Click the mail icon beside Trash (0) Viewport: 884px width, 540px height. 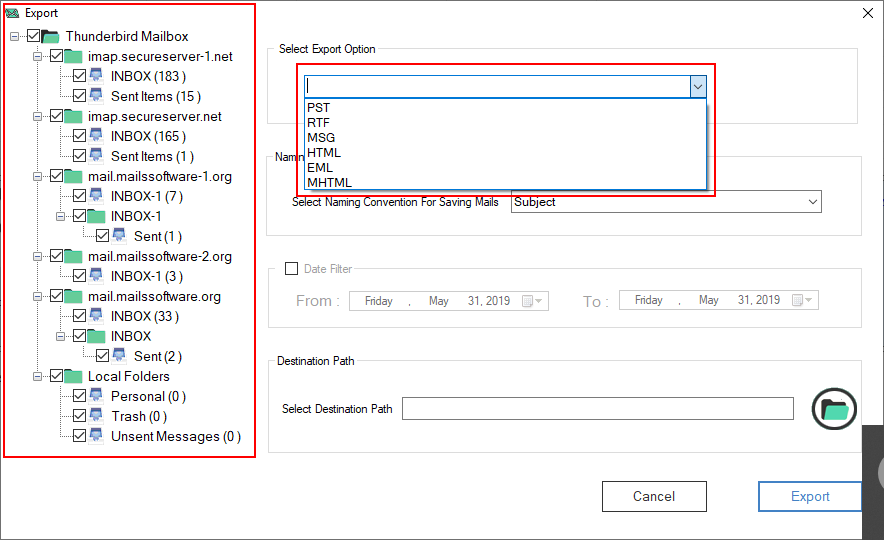96,416
